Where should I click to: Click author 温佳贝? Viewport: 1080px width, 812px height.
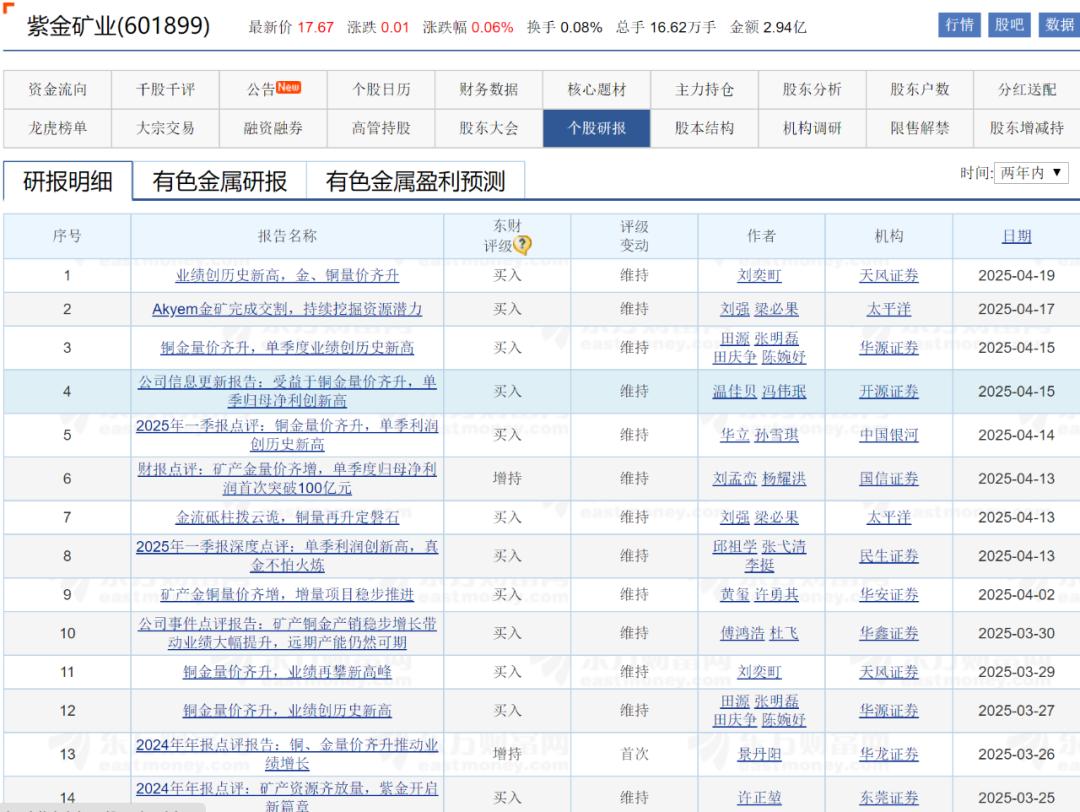pos(734,391)
